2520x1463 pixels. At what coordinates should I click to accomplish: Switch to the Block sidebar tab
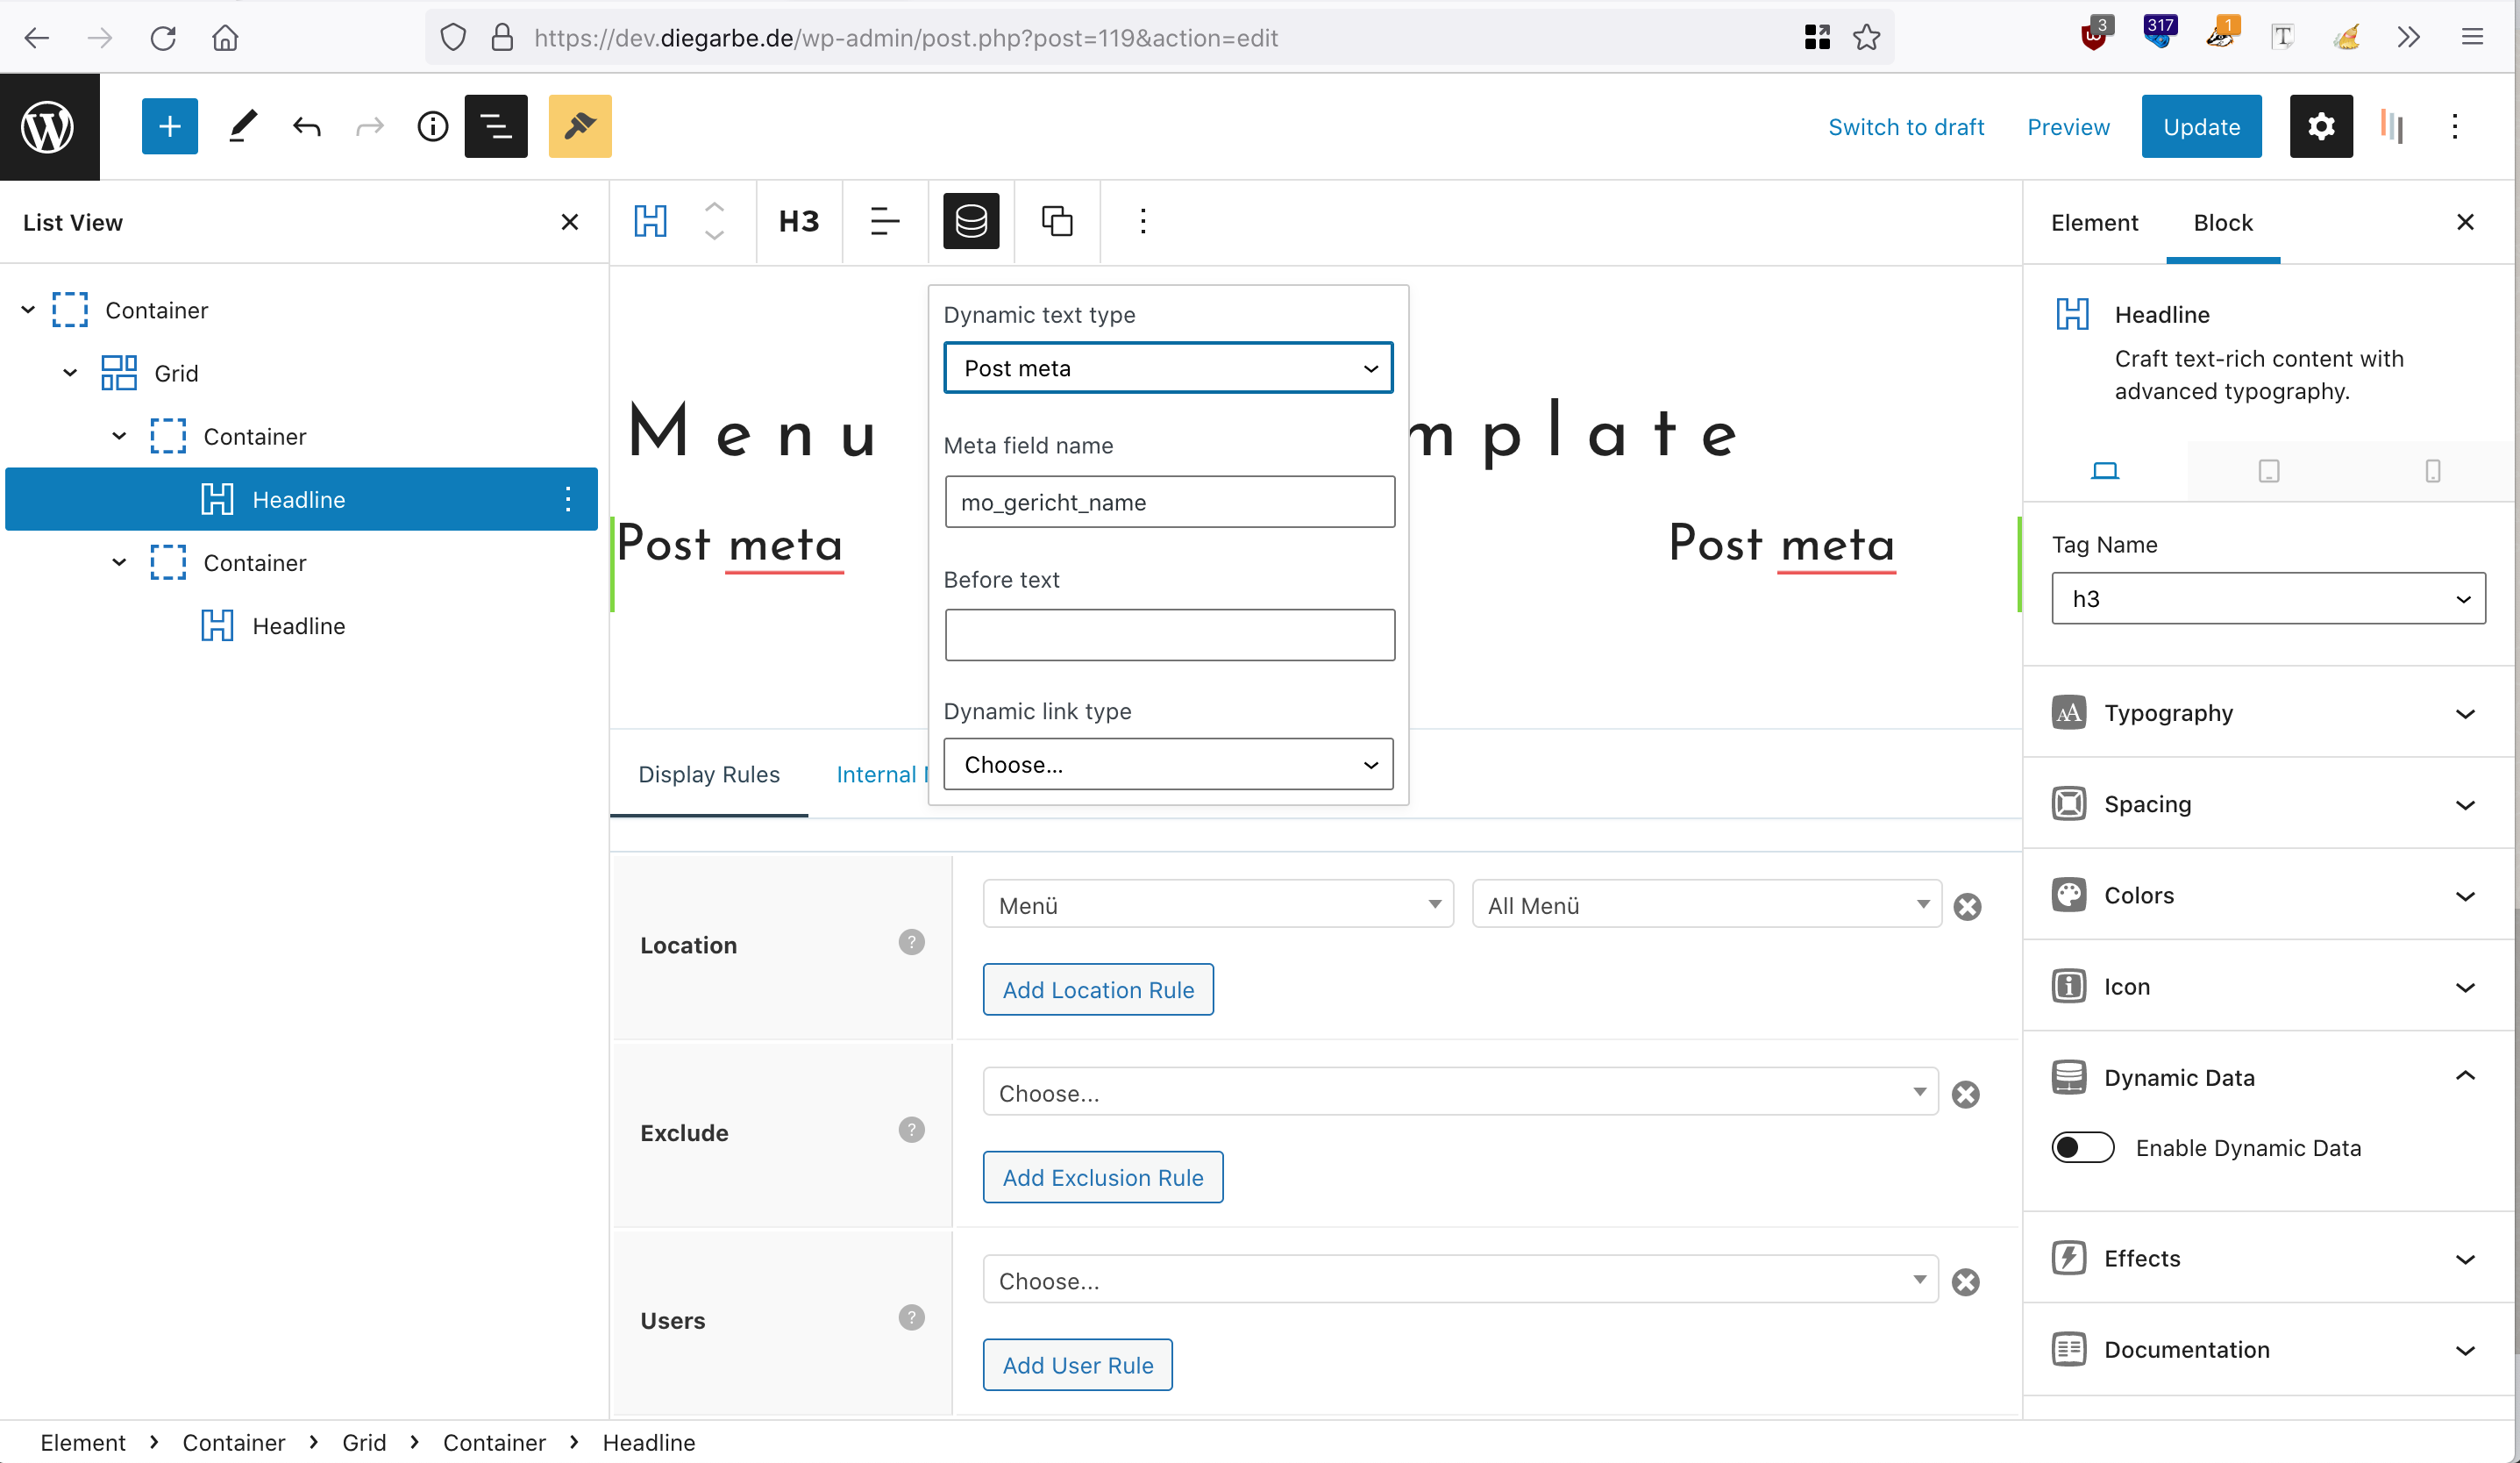click(x=2223, y=222)
